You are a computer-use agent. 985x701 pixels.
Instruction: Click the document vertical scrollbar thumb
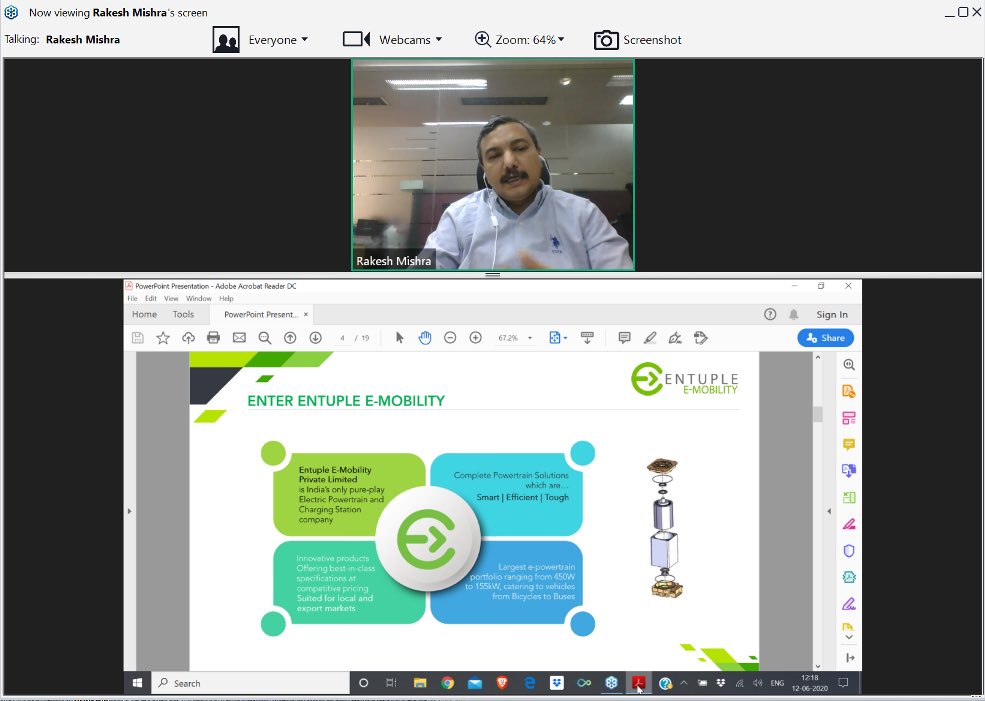coord(817,414)
